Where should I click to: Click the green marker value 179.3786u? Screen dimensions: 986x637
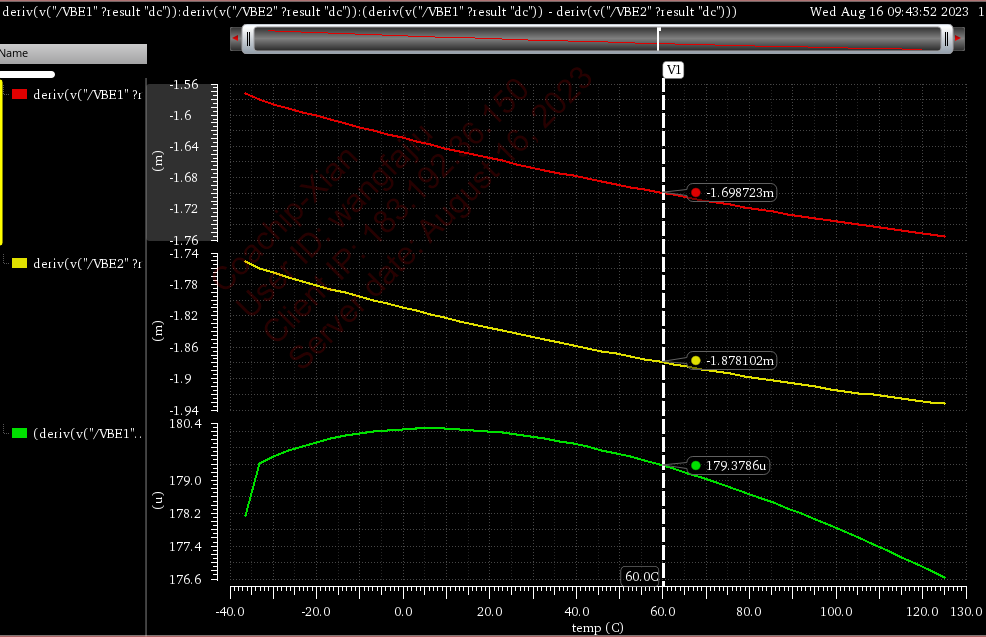pos(735,466)
